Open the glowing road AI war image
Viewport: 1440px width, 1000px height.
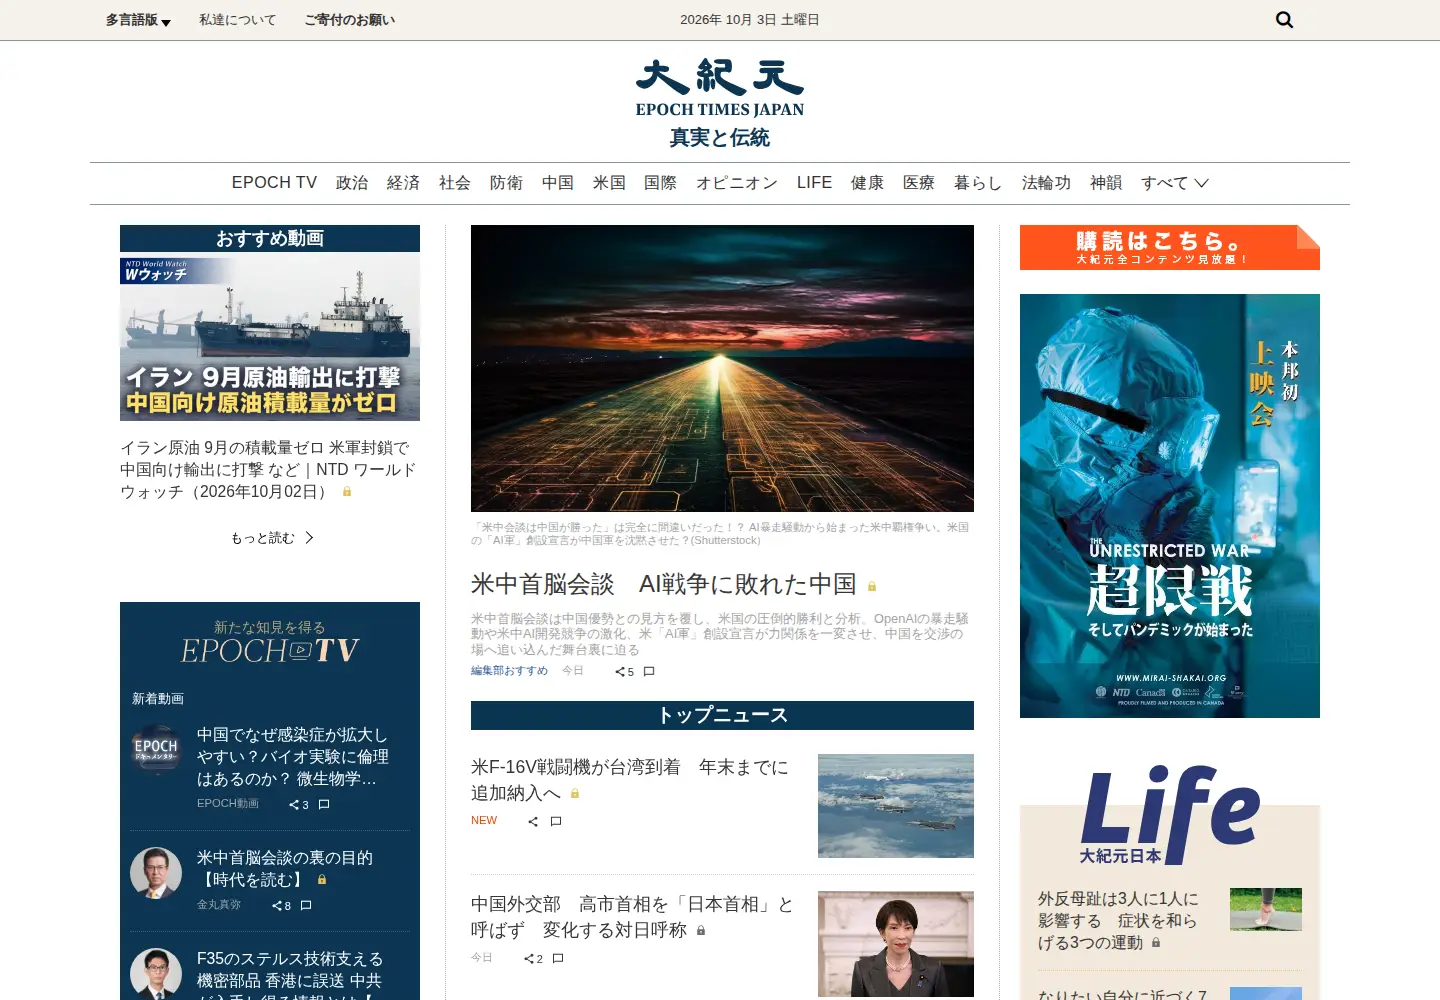point(722,368)
